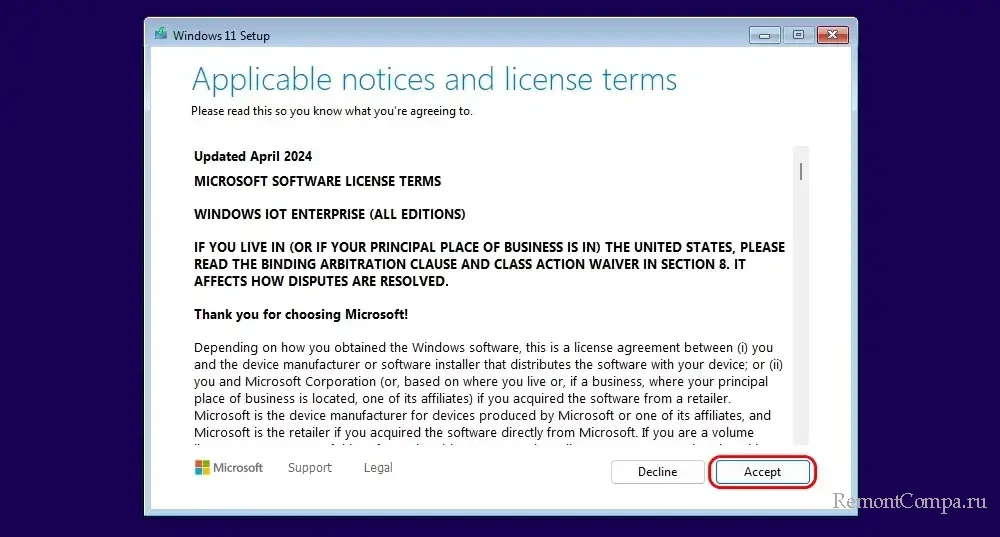The height and width of the screenshot is (537, 1000).
Task: Decline the license terms
Action: pos(658,472)
